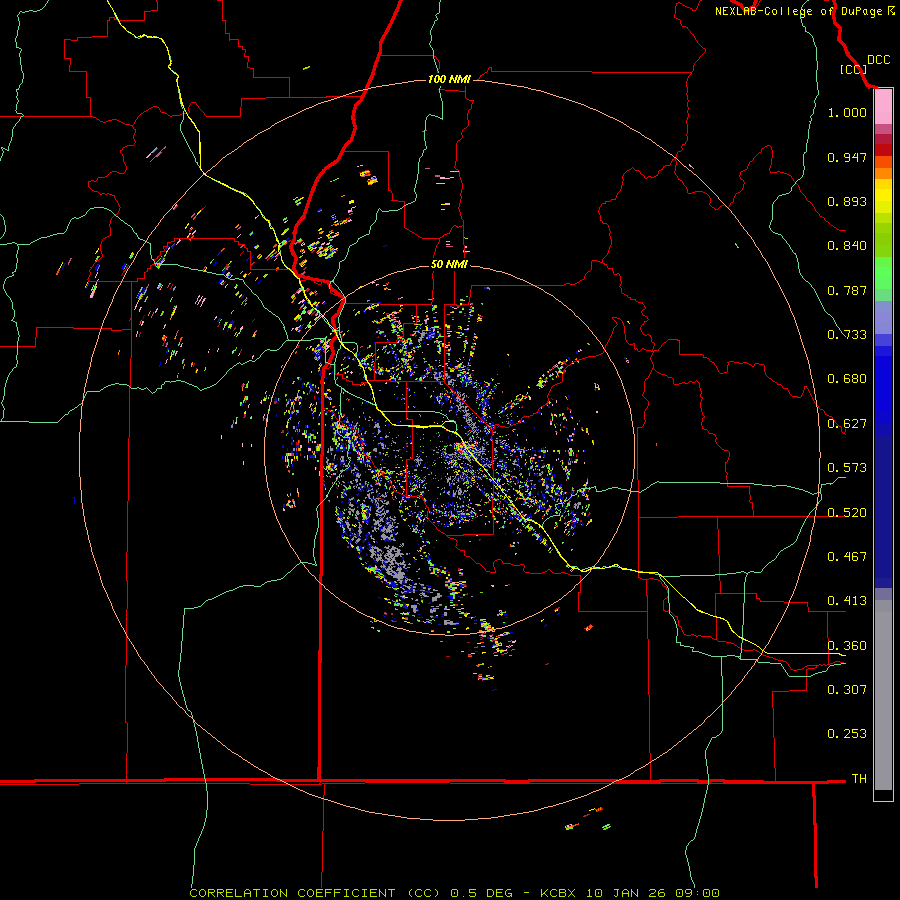Image resolution: width=900 pixels, height=900 pixels.
Task: Click the CORRELATION COEFFICIENT (CC) caption text
Action: click(x=315, y=893)
